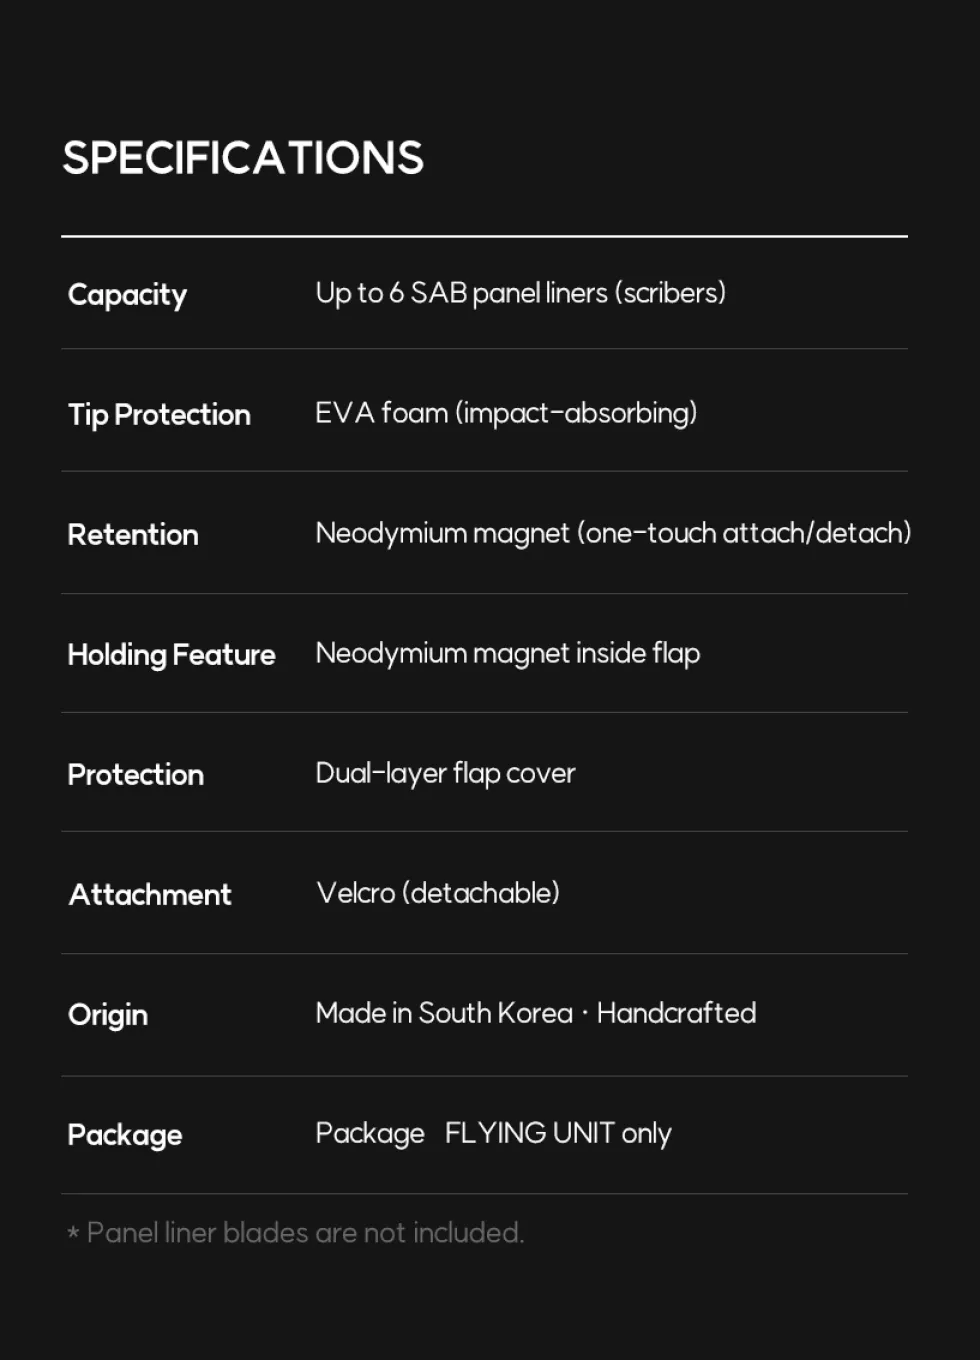Click the Handcrafted text

[x=676, y=1013]
